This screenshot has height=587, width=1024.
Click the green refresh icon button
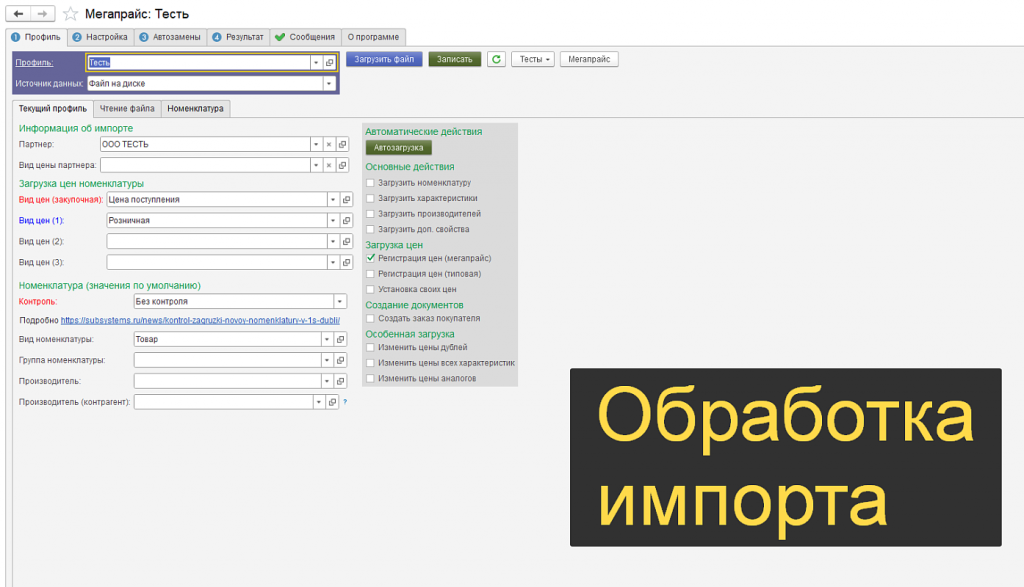pyautogui.click(x=496, y=59)
